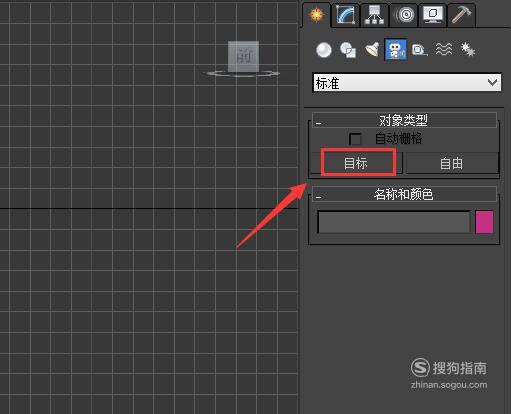511x414 pixels.
Task: Open the Utilities hammer tab
Action: click(x=461, y=15)
